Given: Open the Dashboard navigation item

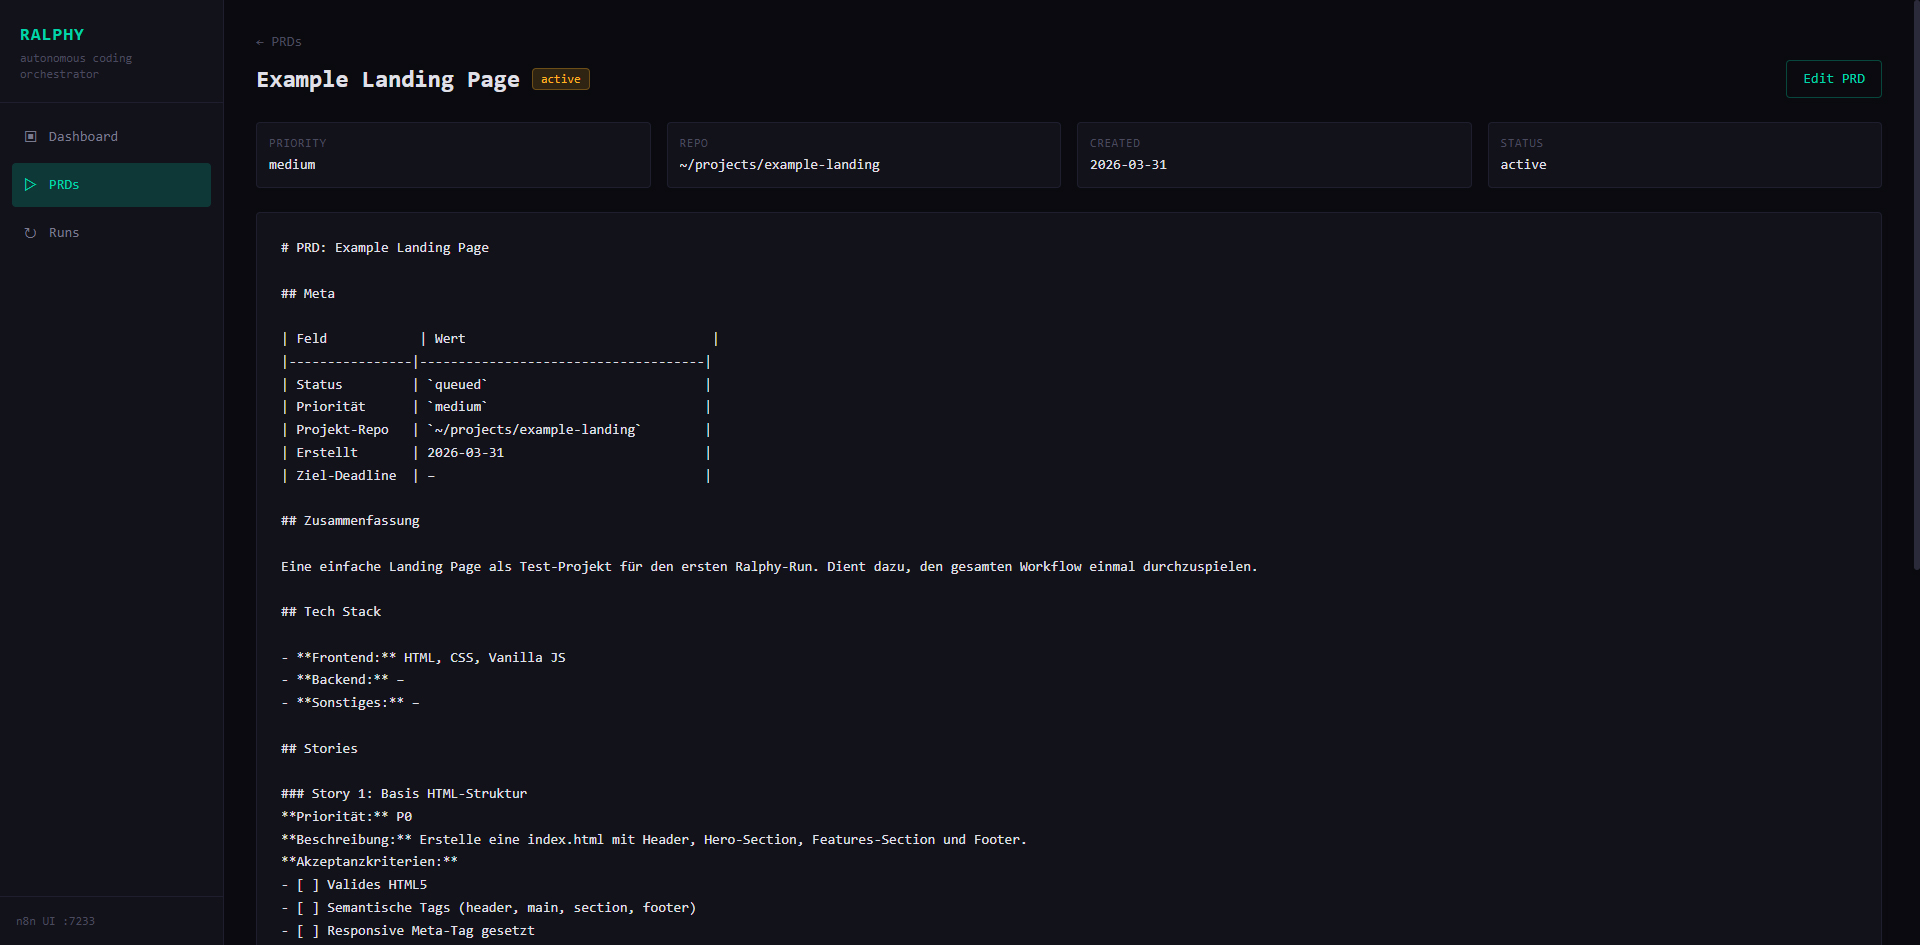Looking at the screenshot, I should (83, 137).
